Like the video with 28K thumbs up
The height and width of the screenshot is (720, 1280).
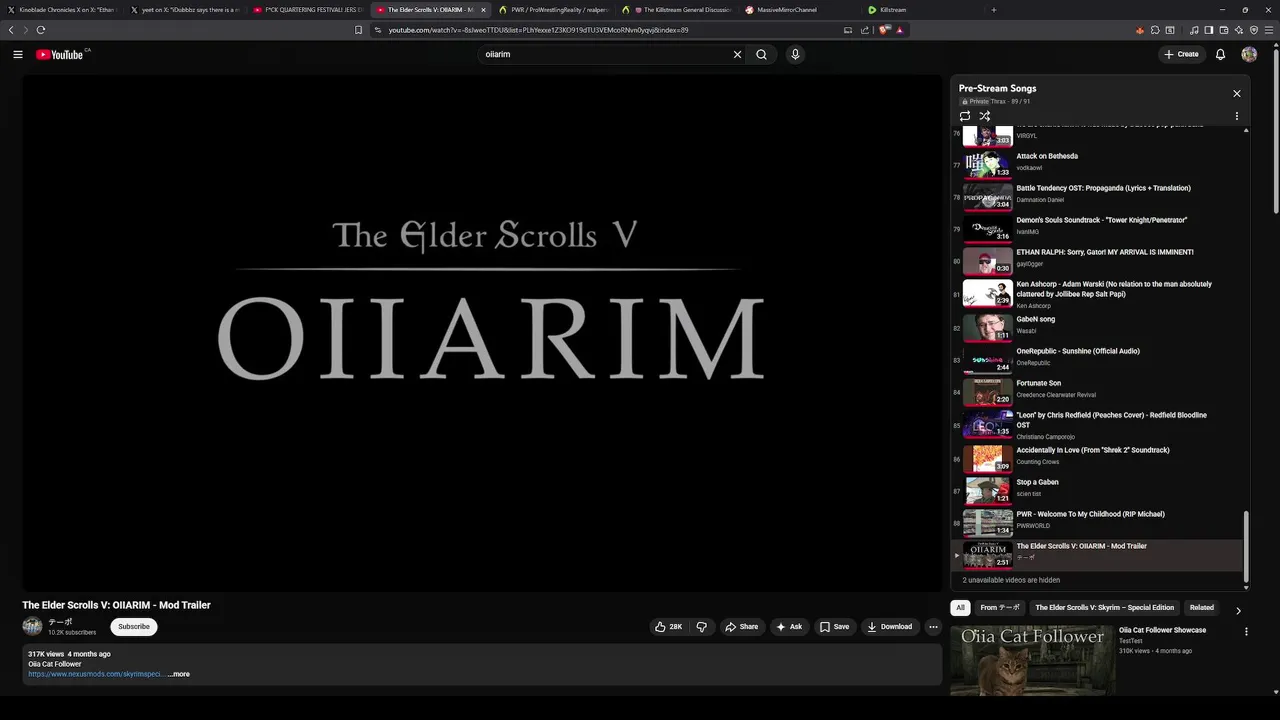pyautogui.click(x=668, y=627)
